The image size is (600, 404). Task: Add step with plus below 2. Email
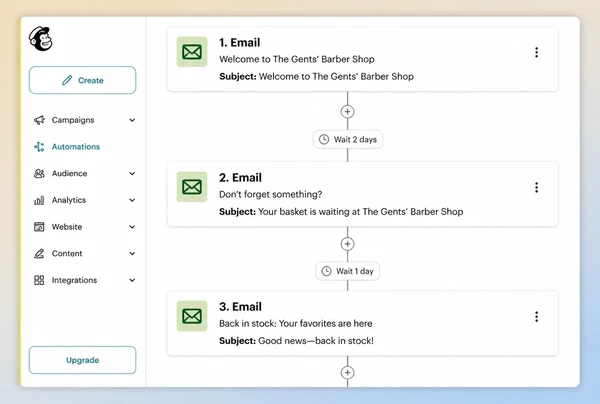point(347,244)
